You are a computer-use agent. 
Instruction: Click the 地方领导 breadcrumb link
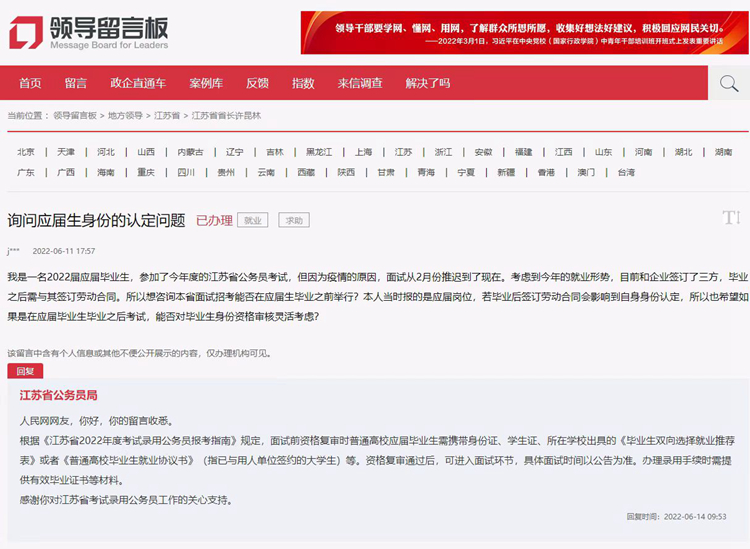pyautogui.click(x=125, y=116)
